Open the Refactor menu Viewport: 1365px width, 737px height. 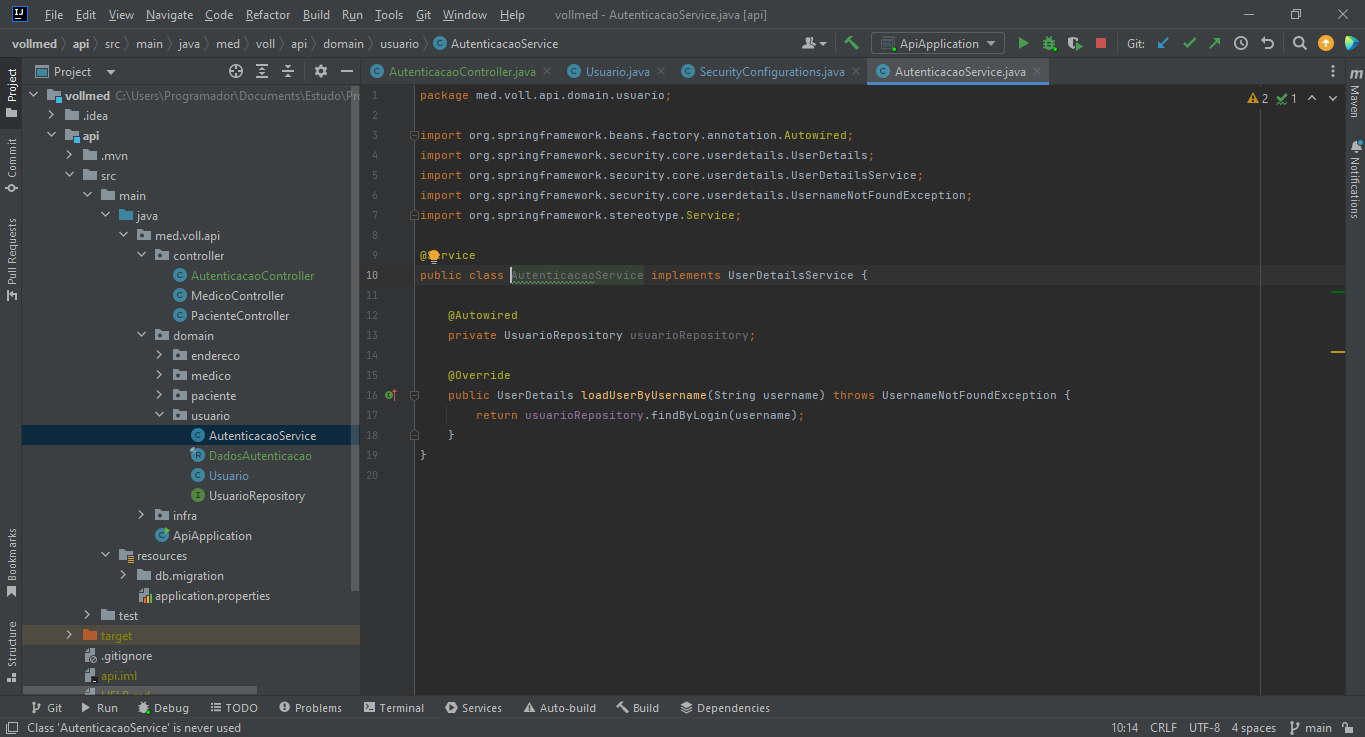point(267,15)
